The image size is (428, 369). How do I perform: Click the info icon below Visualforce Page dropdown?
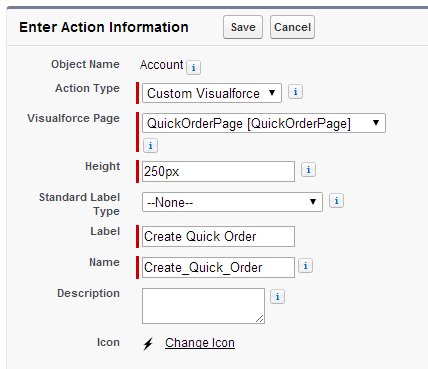(150, 146)
